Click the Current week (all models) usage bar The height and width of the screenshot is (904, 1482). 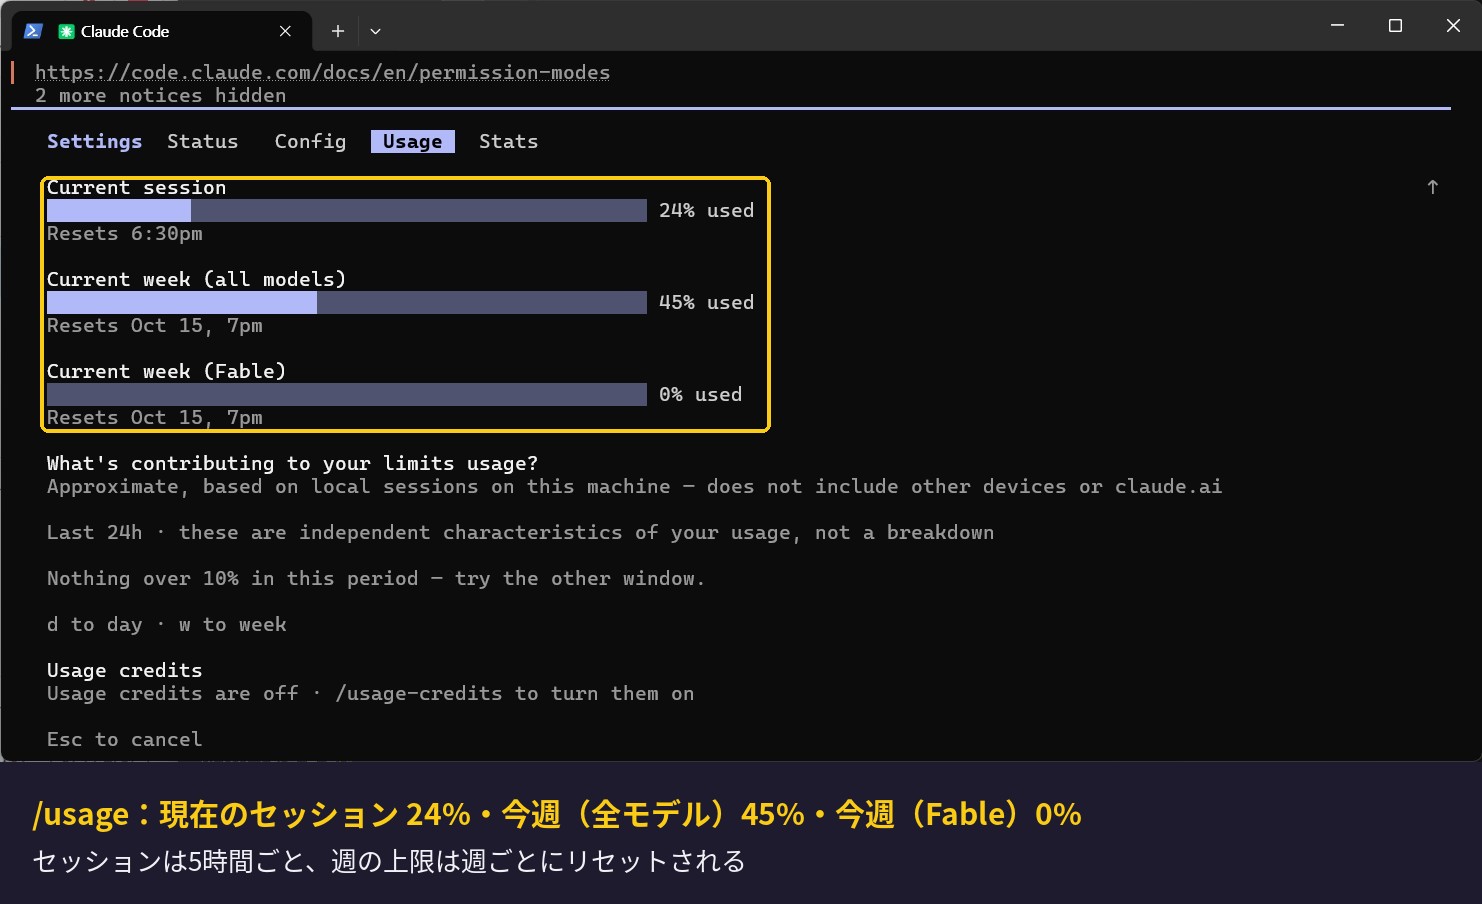[x=347, y=302]
